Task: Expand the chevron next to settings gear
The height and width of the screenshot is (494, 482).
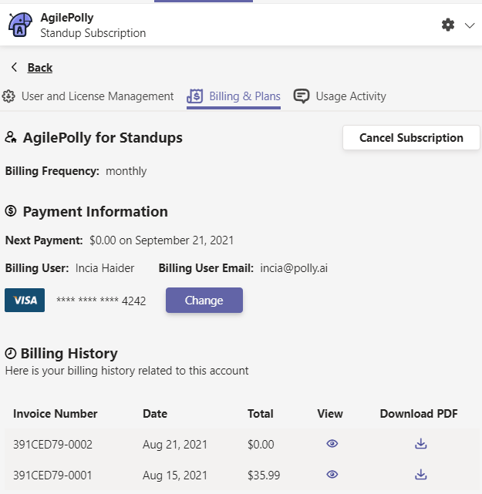Action: pos(470,25)
